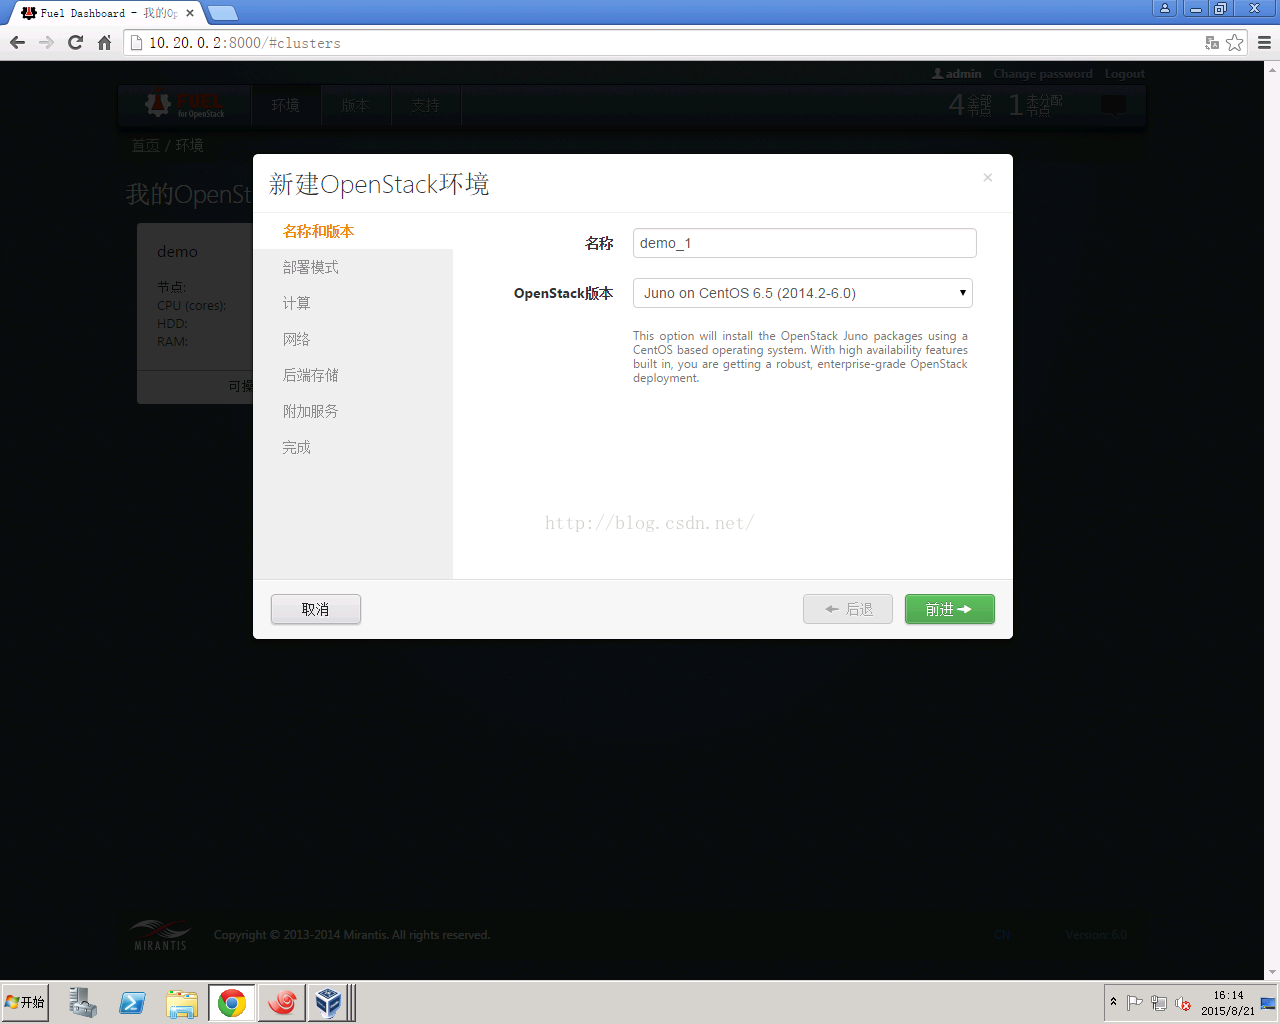Reload the page with refresh icon

click(x=75, y=42)
